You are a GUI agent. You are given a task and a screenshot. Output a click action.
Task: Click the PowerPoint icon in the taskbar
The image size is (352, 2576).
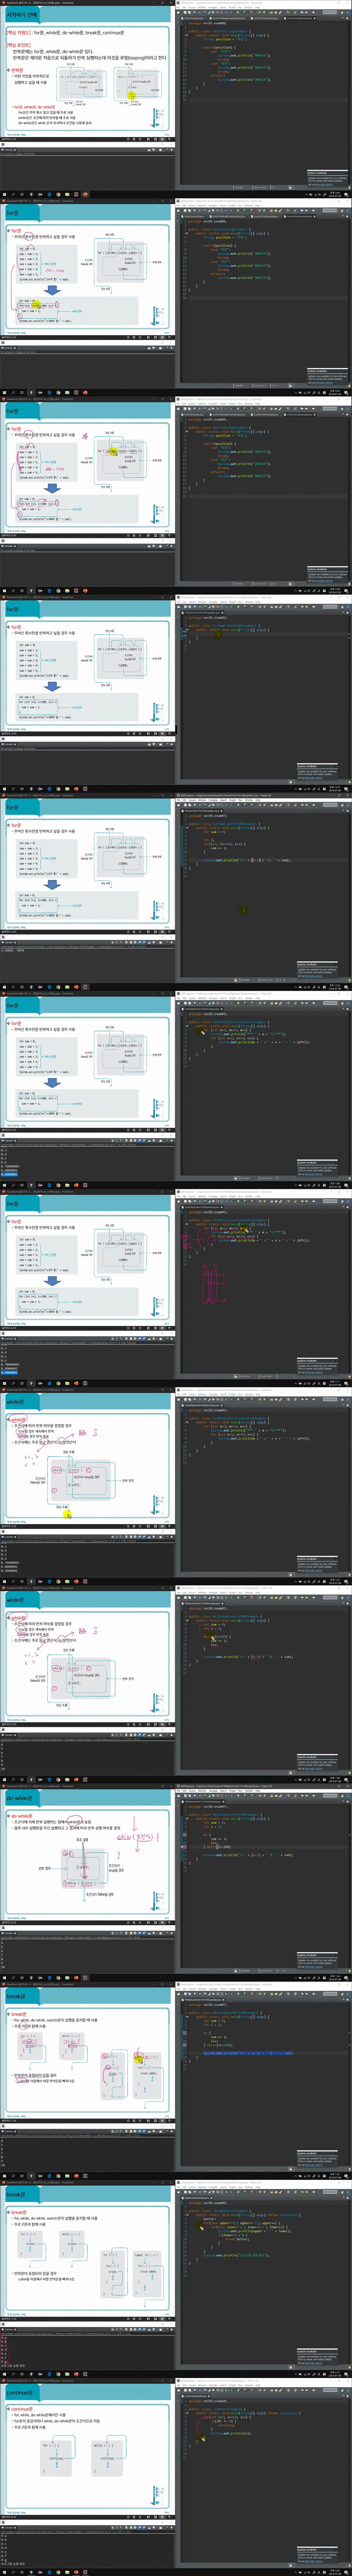(84, 195)
